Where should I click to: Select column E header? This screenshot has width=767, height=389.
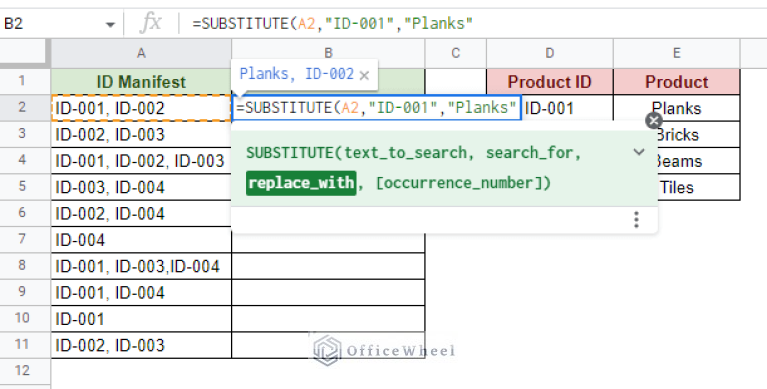pyautogui.click(x=677, y=53)
